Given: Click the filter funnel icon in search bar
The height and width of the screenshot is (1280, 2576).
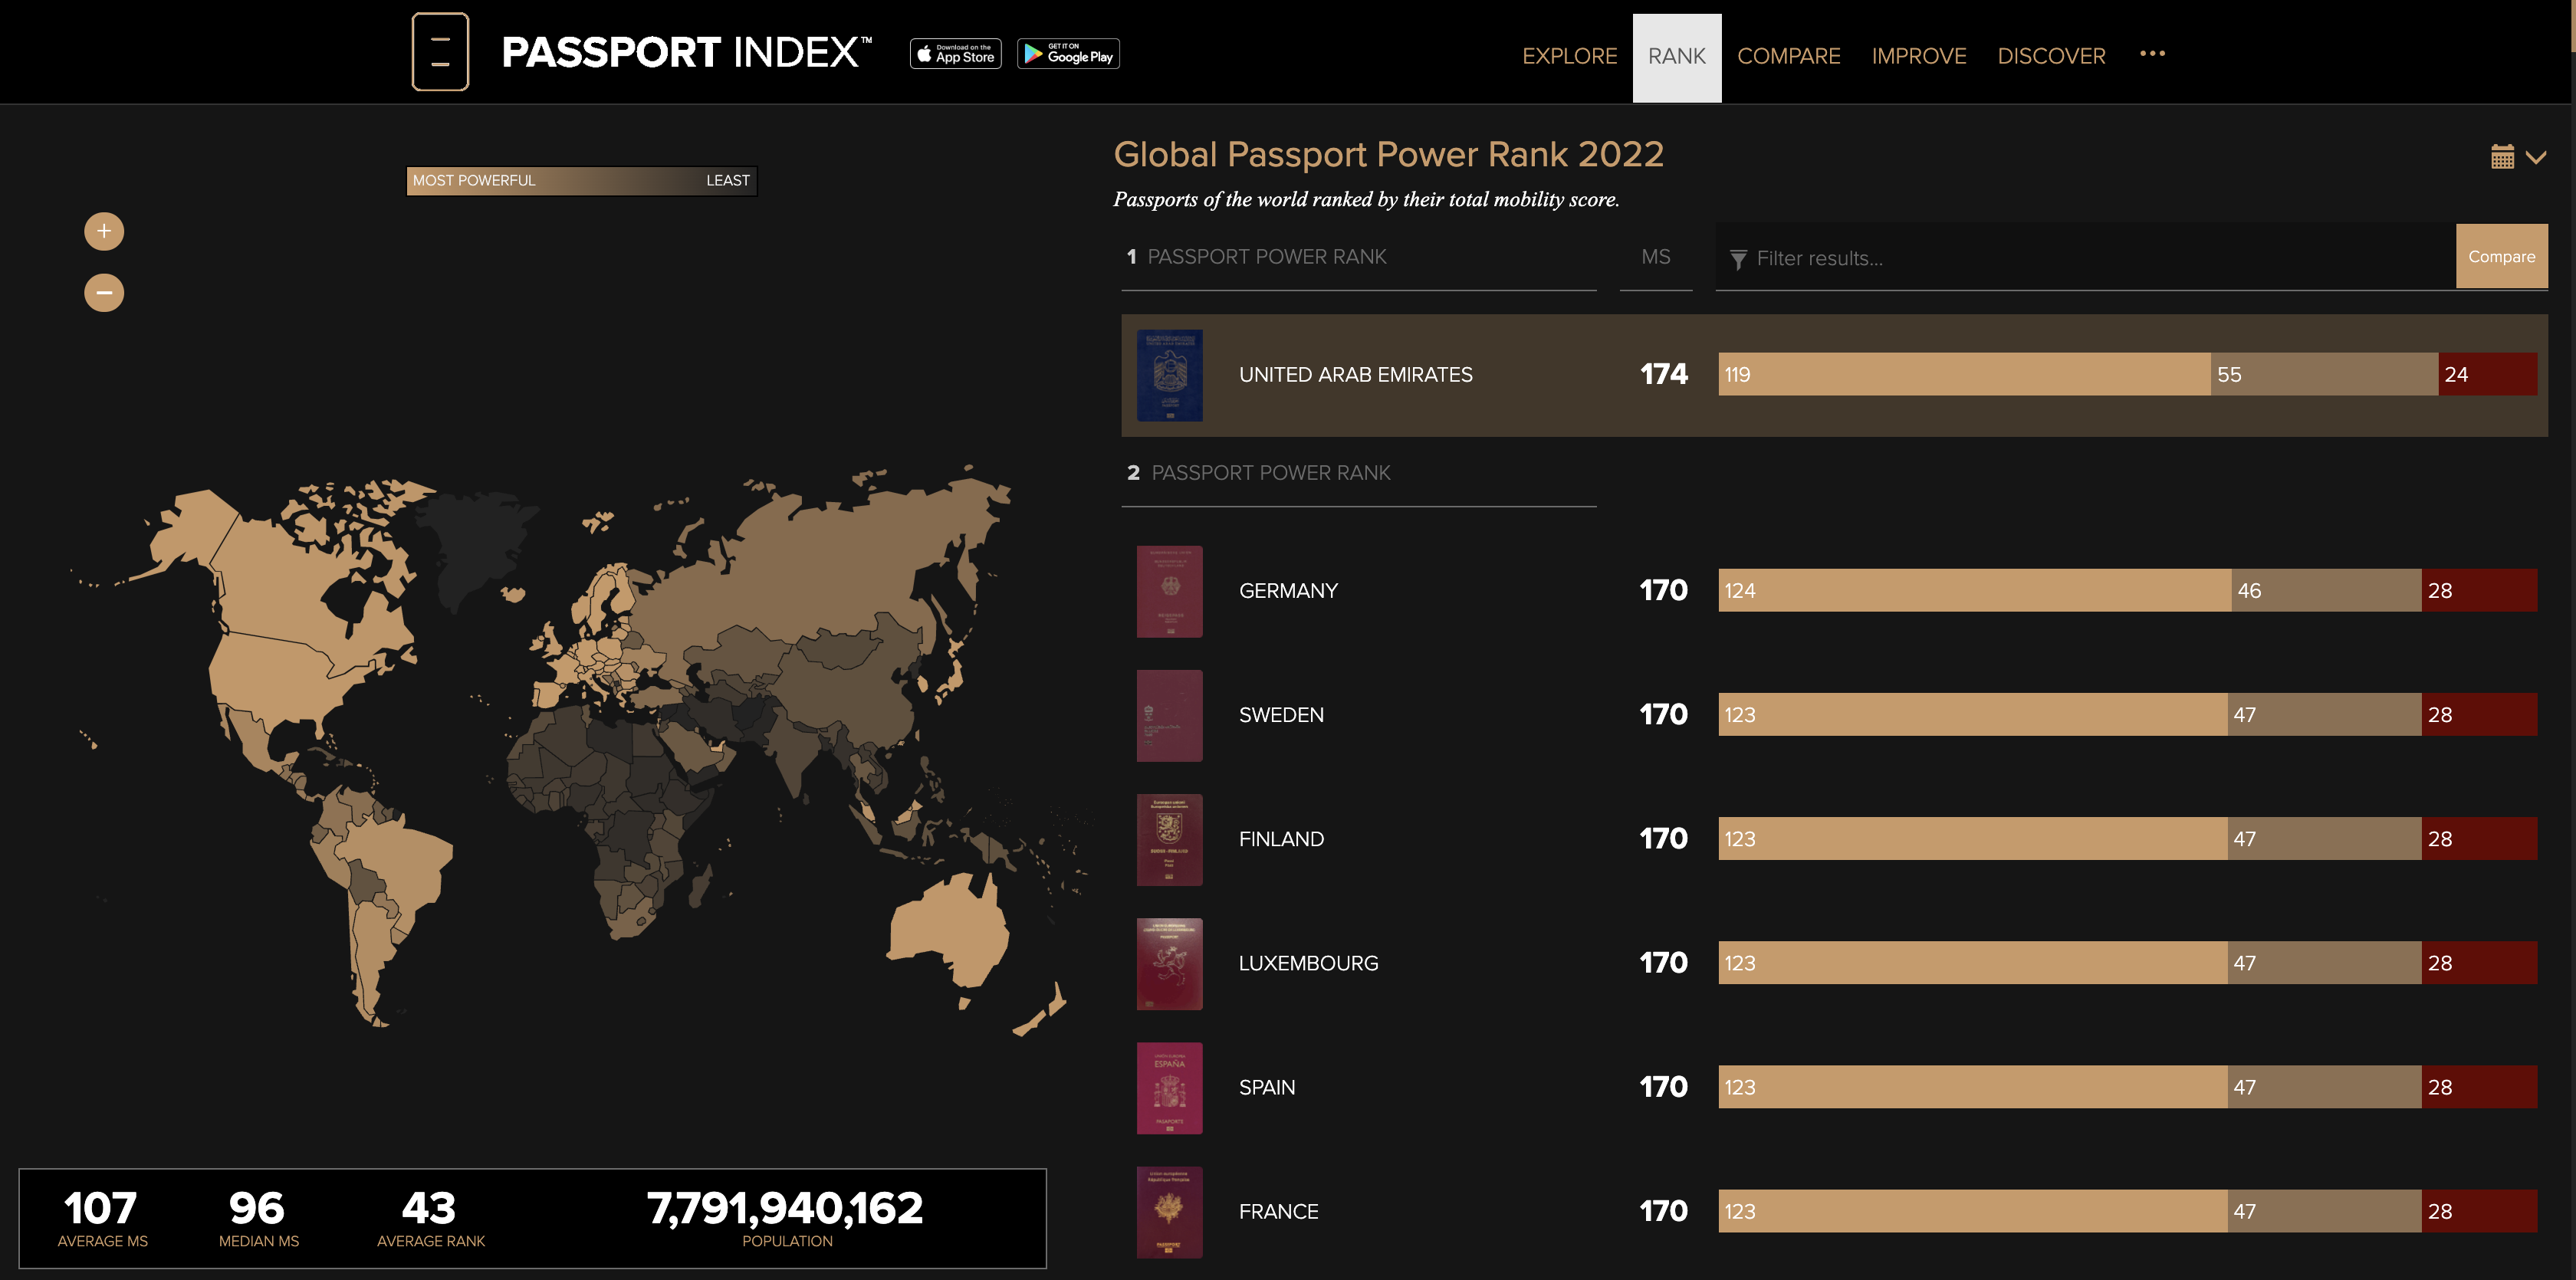Looking at the screenshot, I should [1738, 258].
